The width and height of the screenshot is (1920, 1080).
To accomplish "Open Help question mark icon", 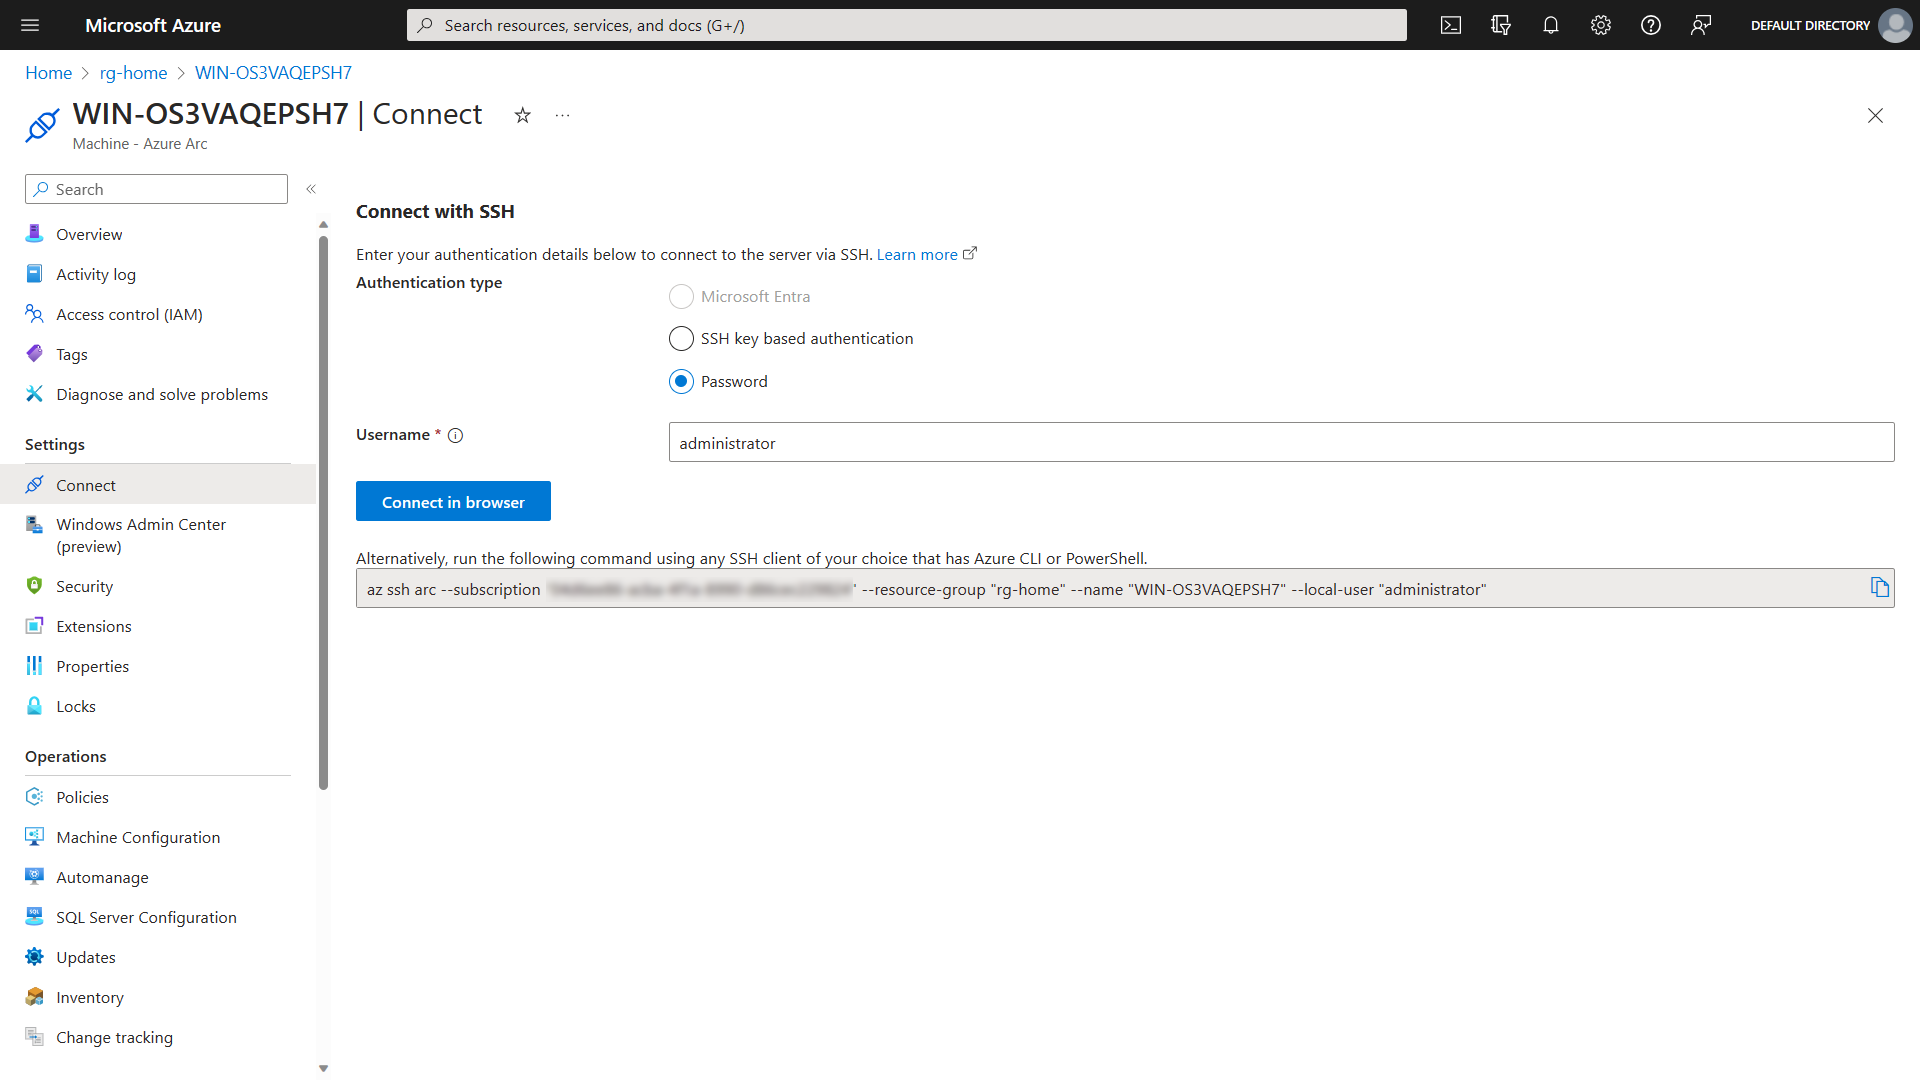I will [1651, 25].
